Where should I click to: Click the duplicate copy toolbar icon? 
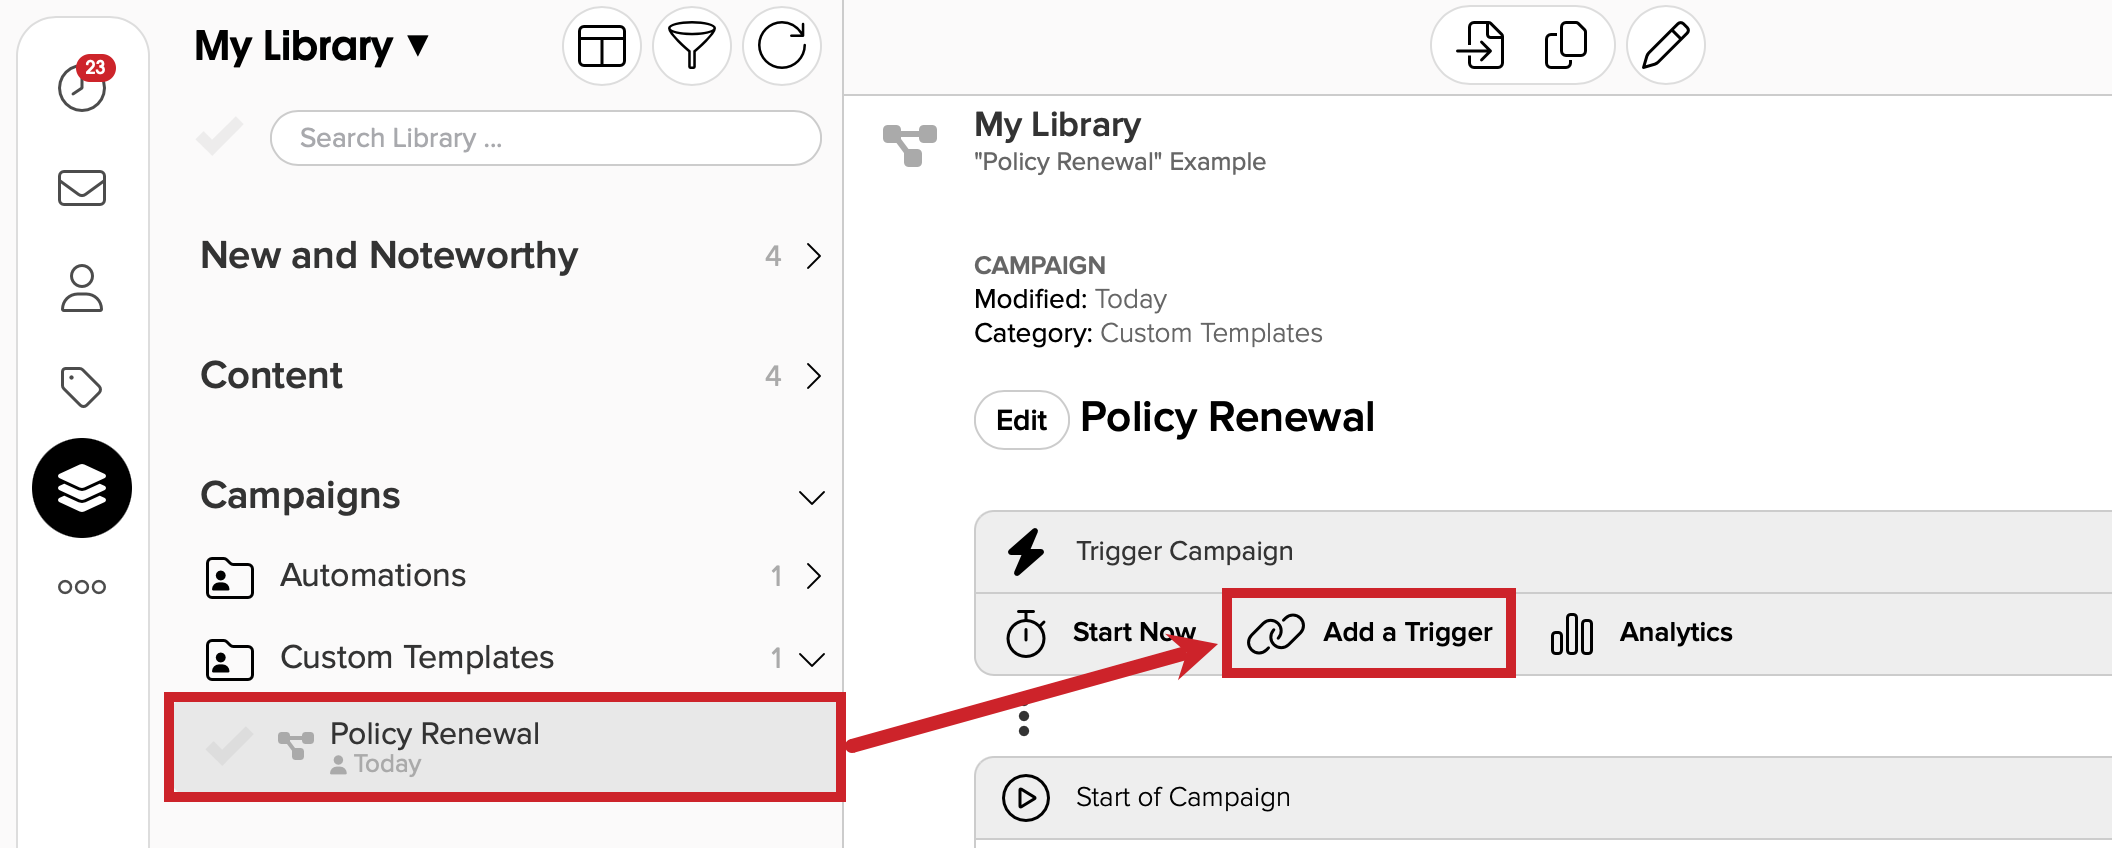(1566, 46)
